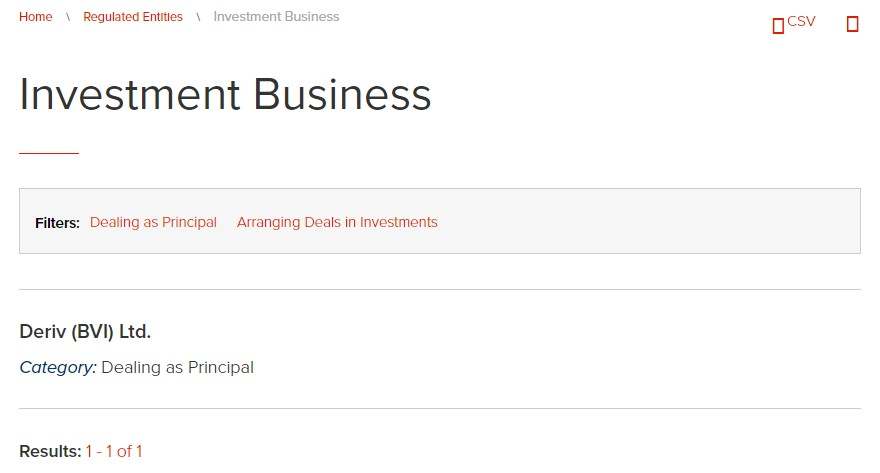The image size is (880, 473).
Task: Click the CSV export text label
Action: coord(801,22)
